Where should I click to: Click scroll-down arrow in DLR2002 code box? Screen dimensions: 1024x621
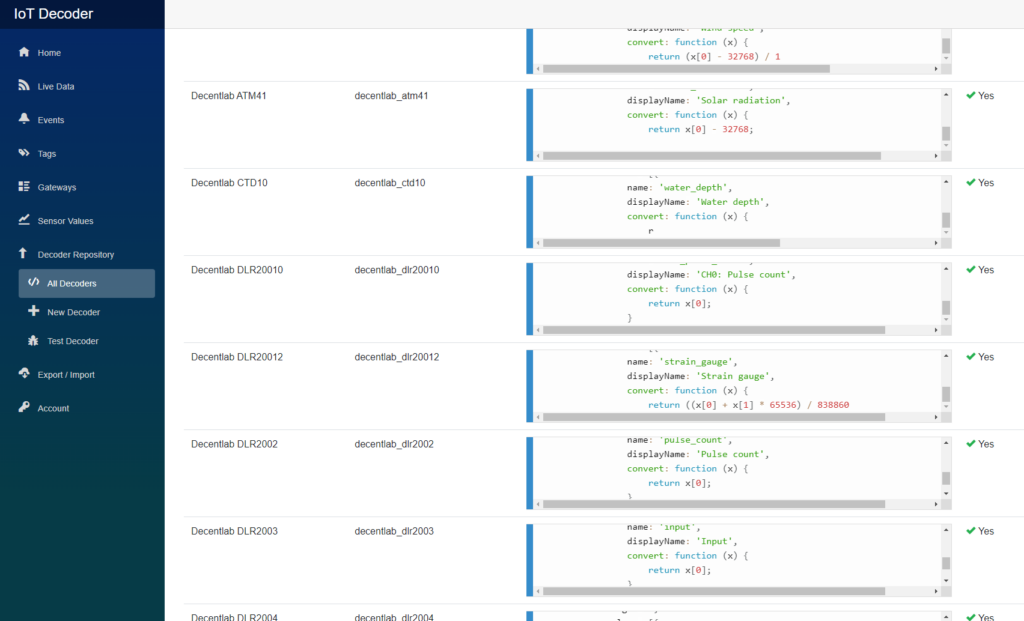(946, 494)
